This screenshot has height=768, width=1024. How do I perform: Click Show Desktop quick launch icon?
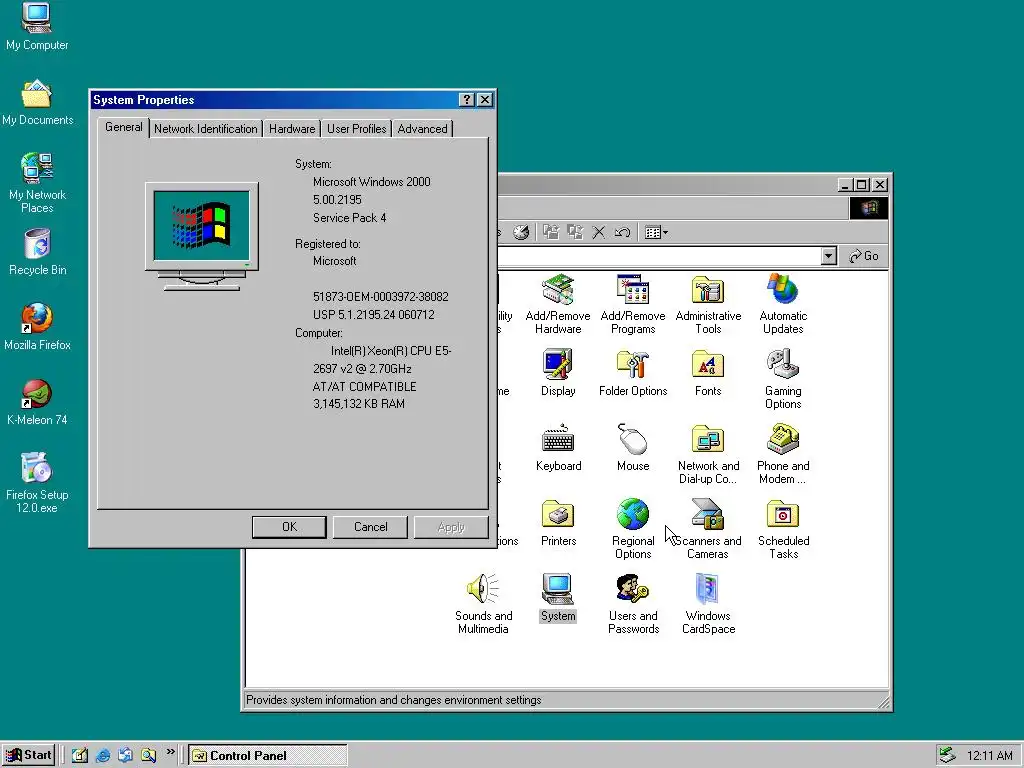pos(80,755)
